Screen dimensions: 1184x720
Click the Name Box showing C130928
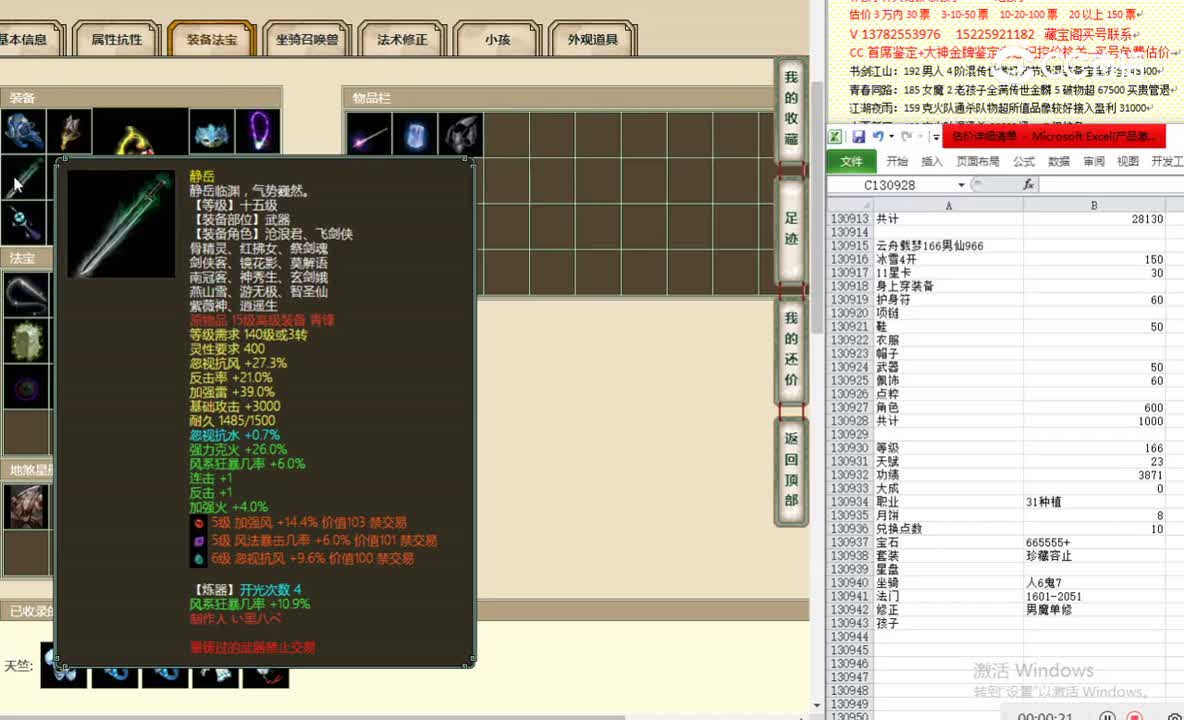pyautogui.click(x=891, y=185)
